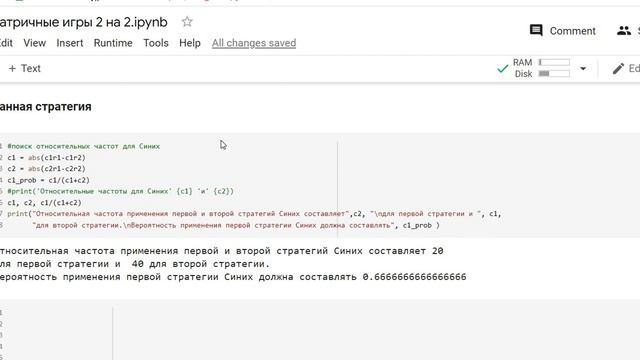The width and height of the screenshot is (640, 360).
Task: Click the pencil Editing icon
Action: (618, 69)
